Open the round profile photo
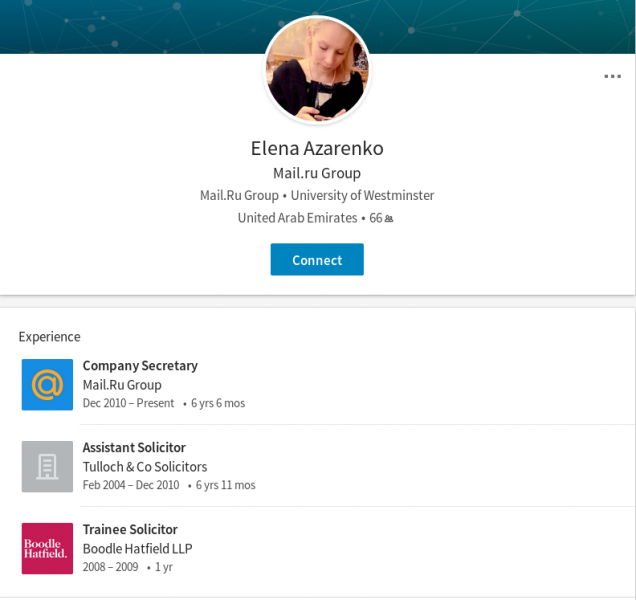Image resolution: width=636 pixels, height=600 pixels. pos(317,70)
